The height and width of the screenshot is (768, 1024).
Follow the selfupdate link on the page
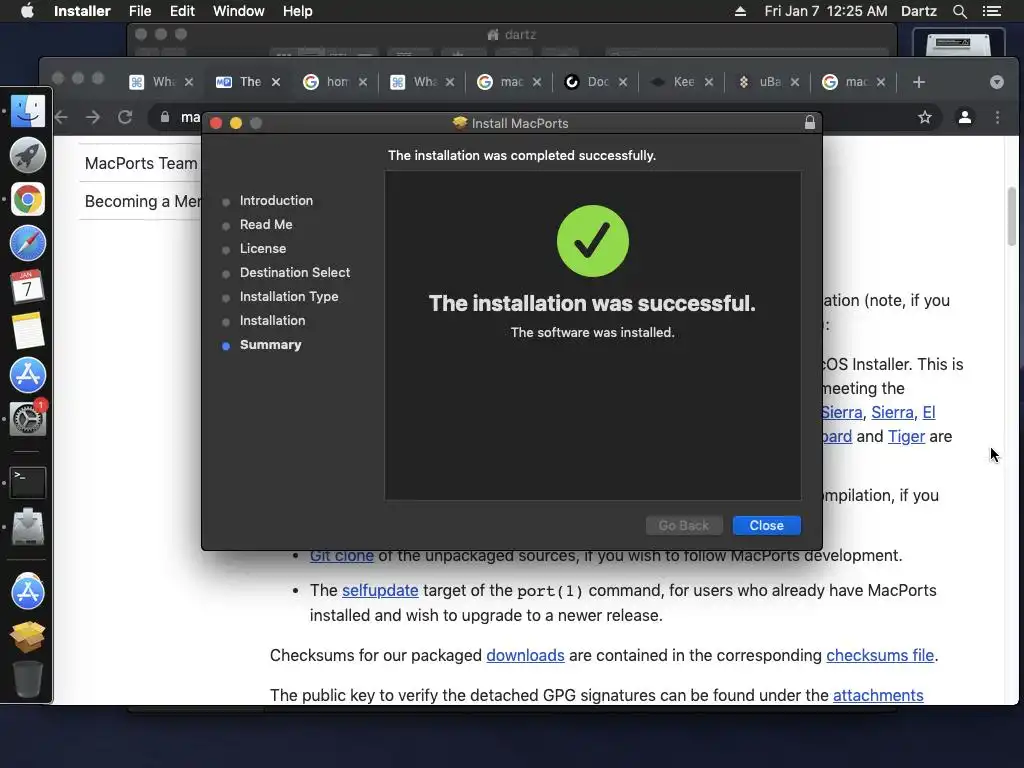pos(380,590)
